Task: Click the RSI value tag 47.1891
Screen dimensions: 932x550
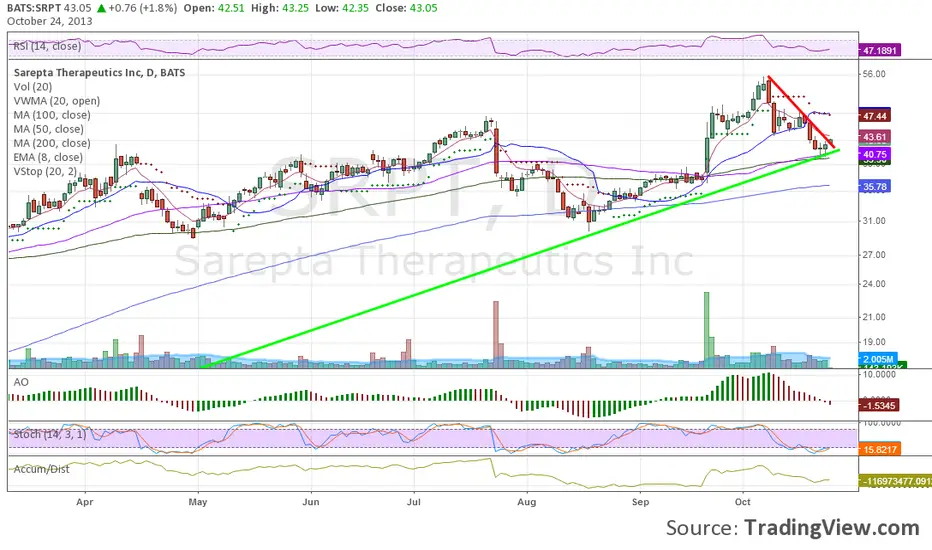Action: coord(880,51)
